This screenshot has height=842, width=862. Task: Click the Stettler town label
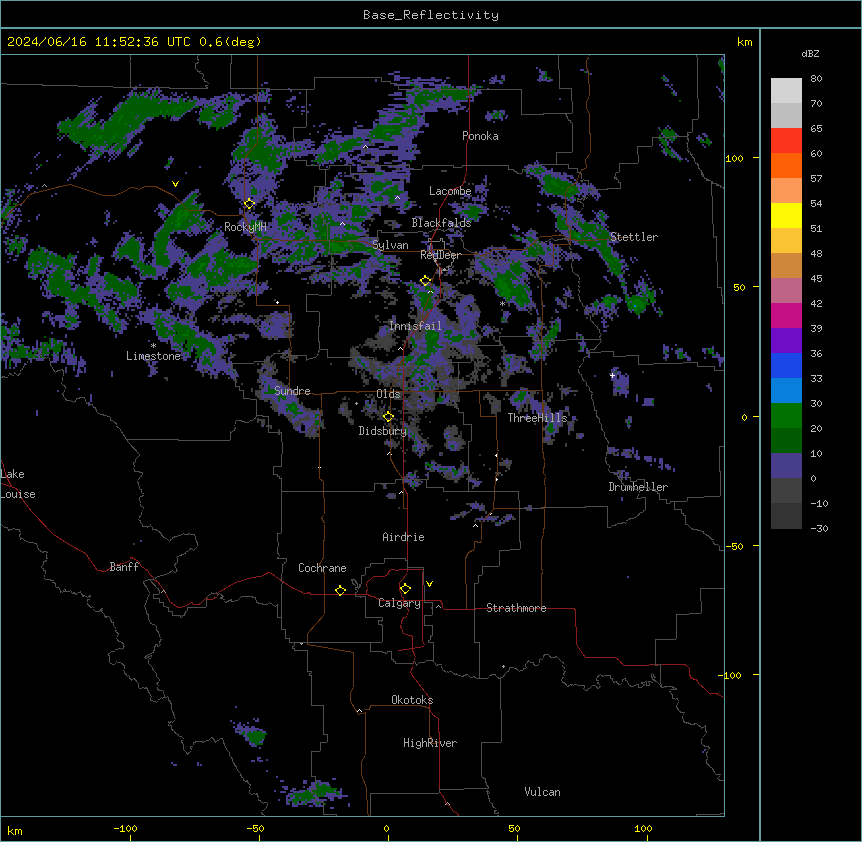pyautogui.click(x=634, y=237)
